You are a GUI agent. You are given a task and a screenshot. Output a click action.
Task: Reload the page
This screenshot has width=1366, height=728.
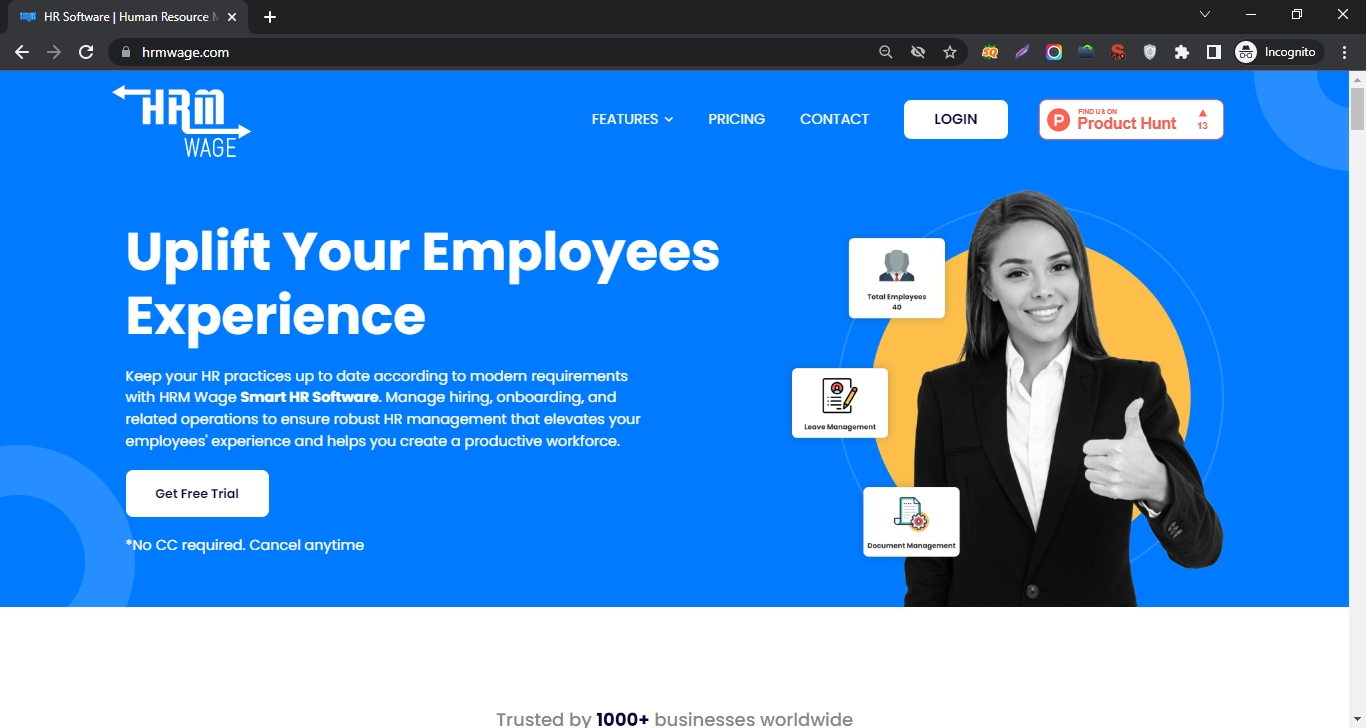[x=86, y=52]
